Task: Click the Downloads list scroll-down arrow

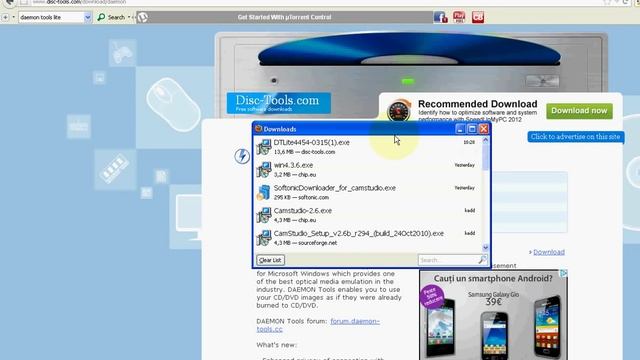Action: click(485, 247)
